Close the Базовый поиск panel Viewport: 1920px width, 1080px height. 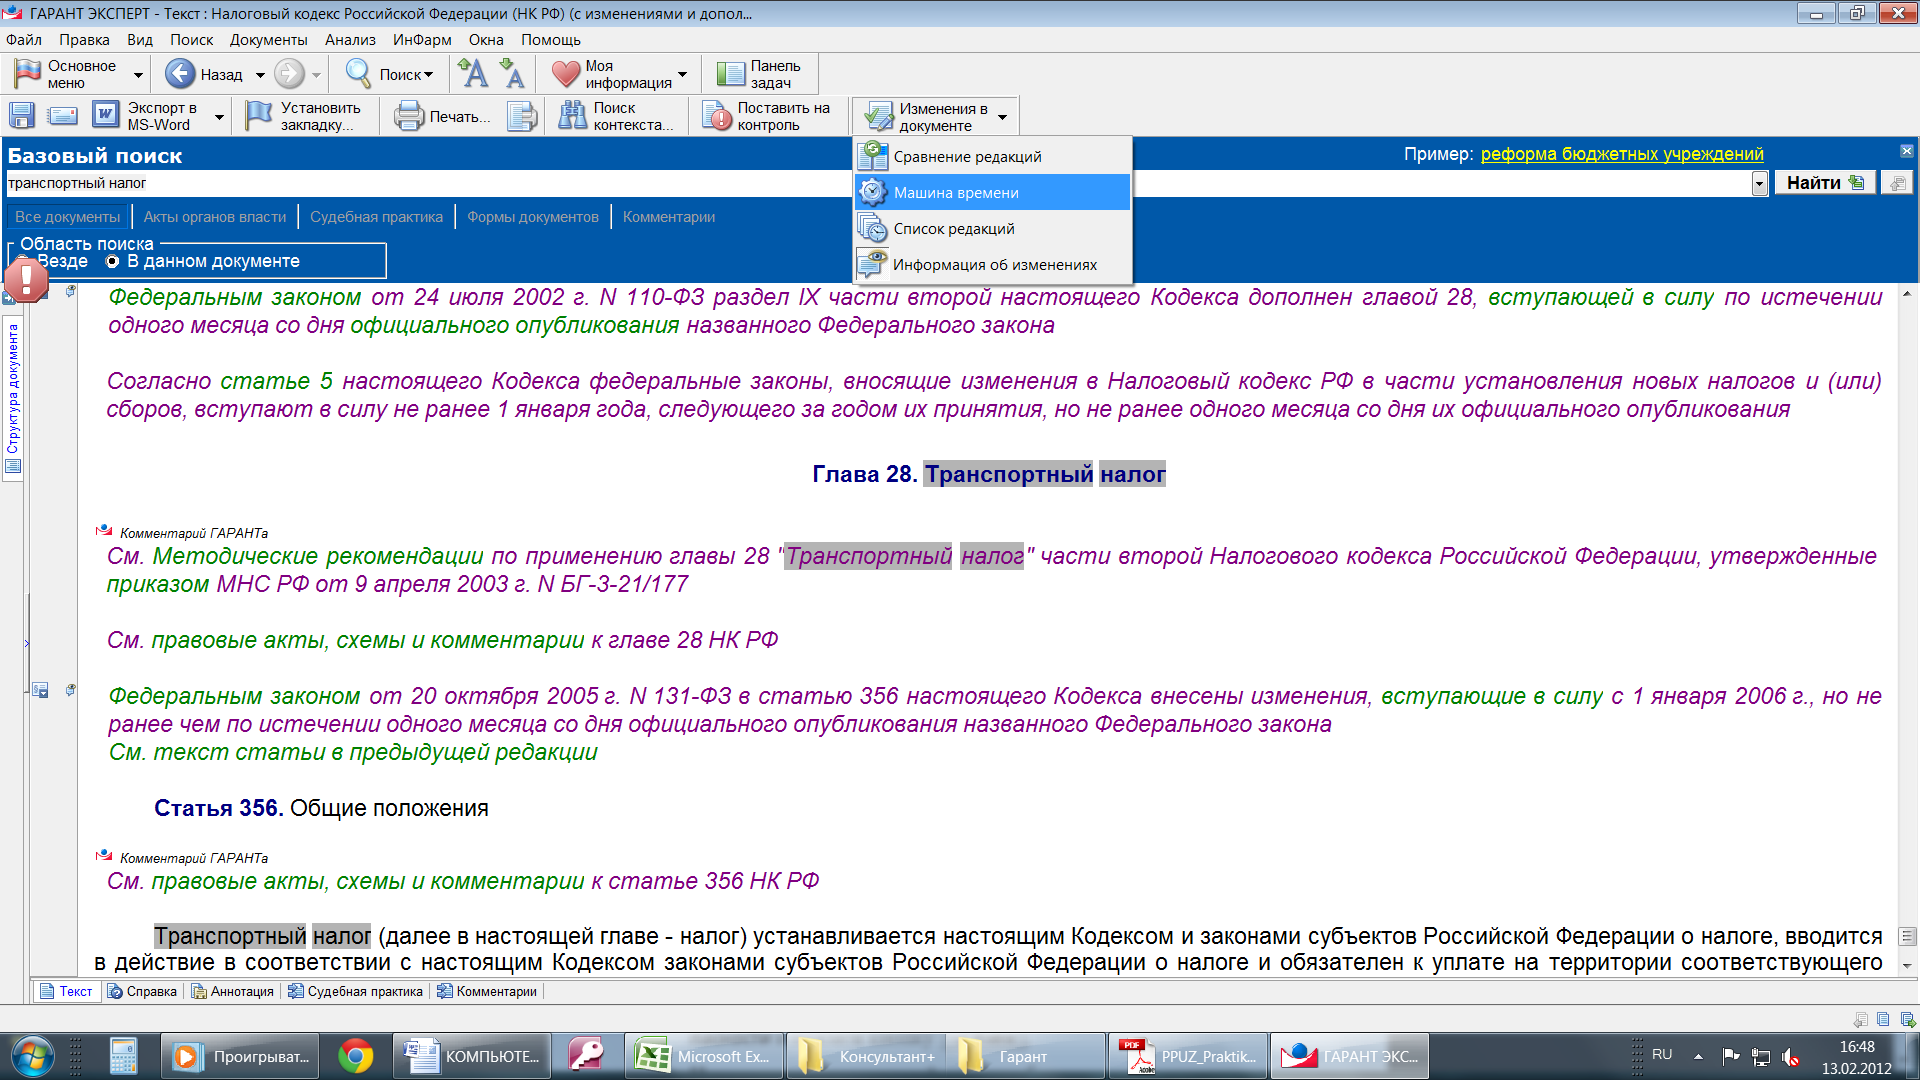pyautogui.click(x=1906, y=151)
